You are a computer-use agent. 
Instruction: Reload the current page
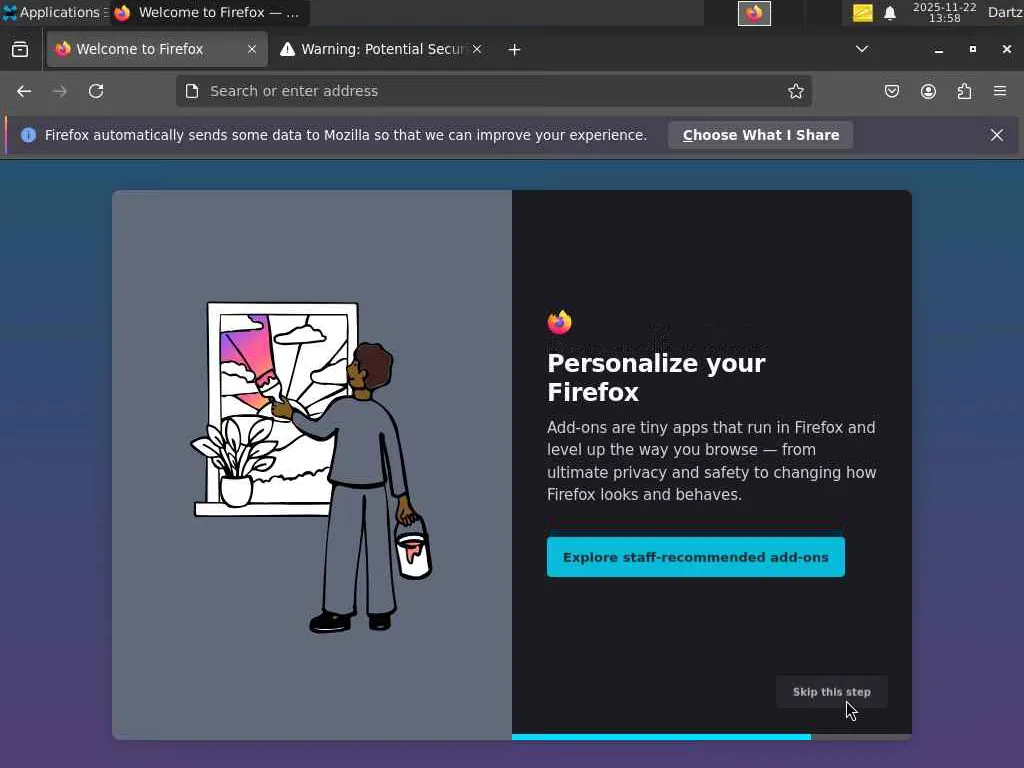point(96,91)
